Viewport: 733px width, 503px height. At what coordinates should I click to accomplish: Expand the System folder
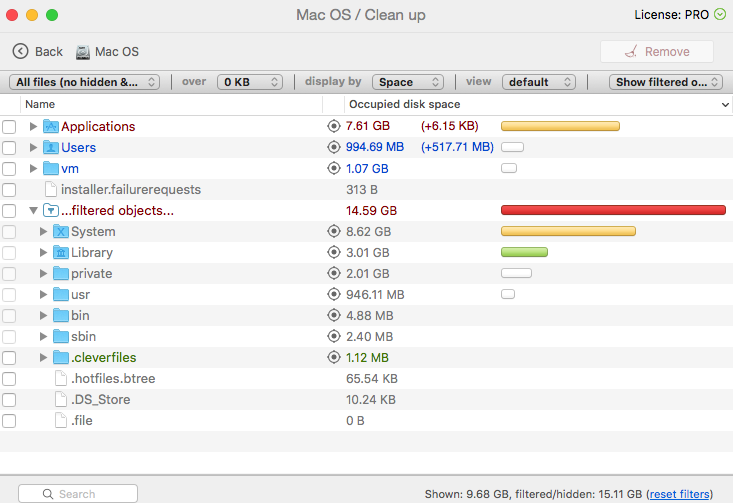(43, 231)
